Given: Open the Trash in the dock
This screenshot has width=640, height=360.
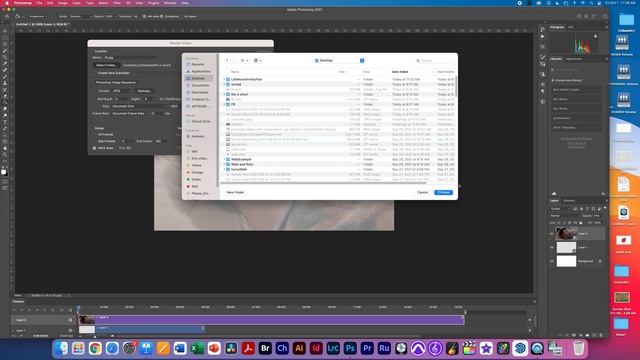Looking at the screenshot, I should [578, 348].
